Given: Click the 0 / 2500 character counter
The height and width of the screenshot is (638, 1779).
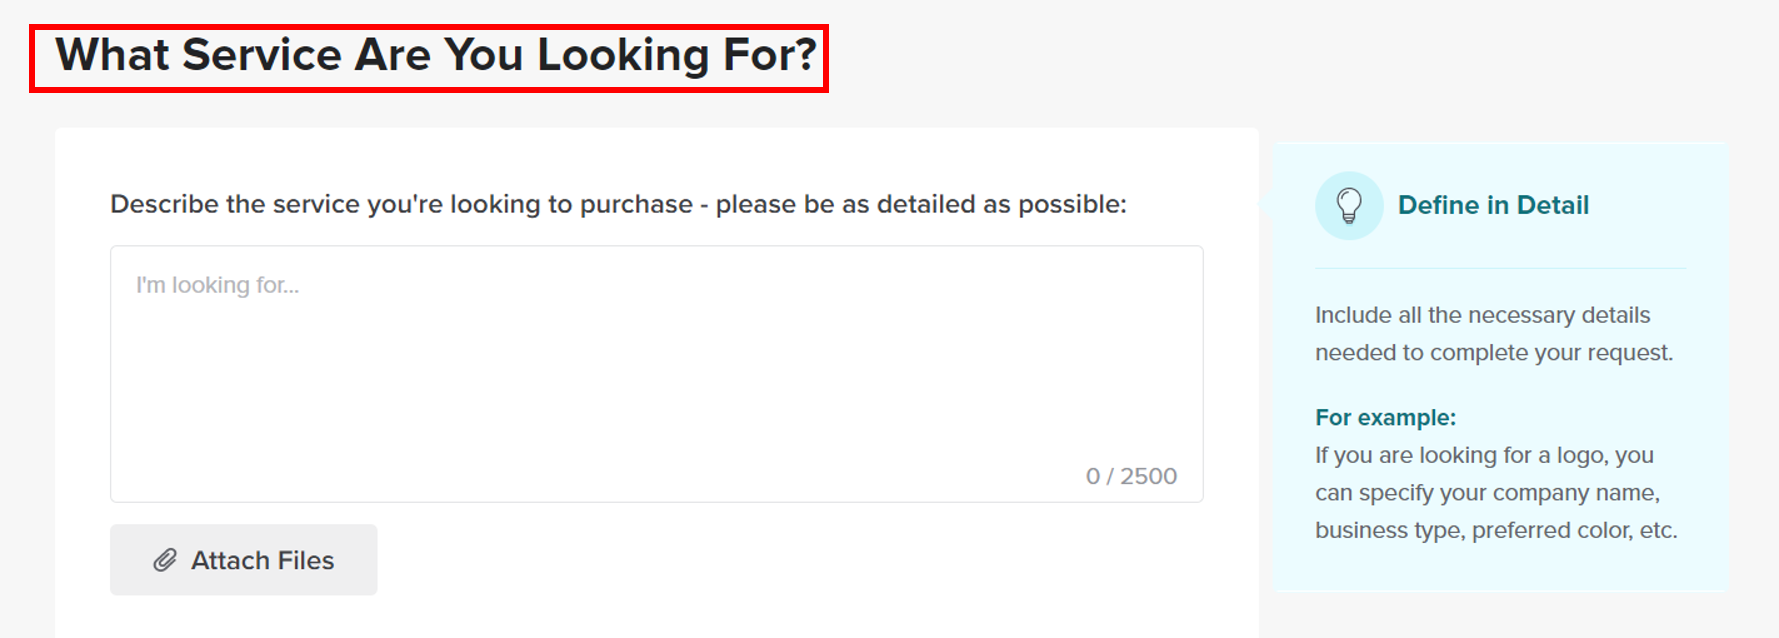Looking at the screenshot, I should pos(1131,476).
